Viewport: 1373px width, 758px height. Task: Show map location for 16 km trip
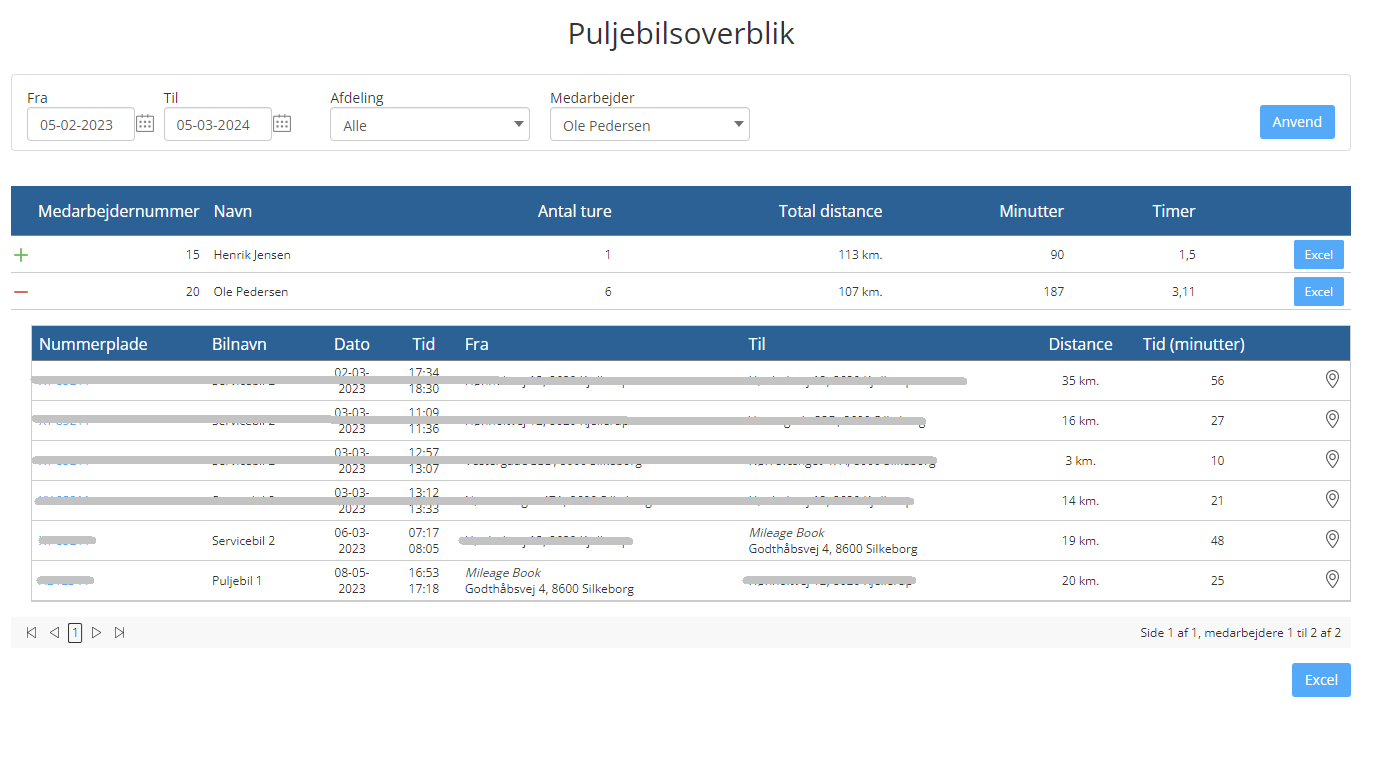click(1332, 419)
